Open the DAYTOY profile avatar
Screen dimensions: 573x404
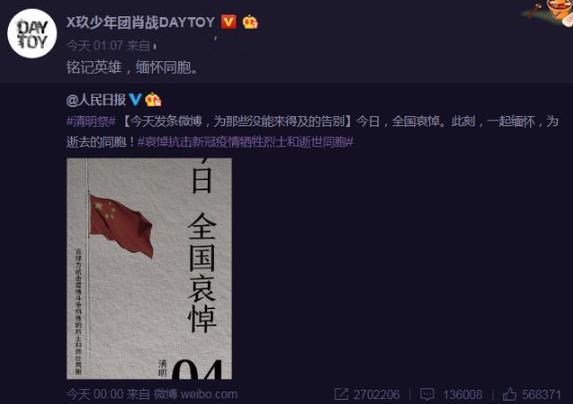pyautogui.click(x=32, y=33)
